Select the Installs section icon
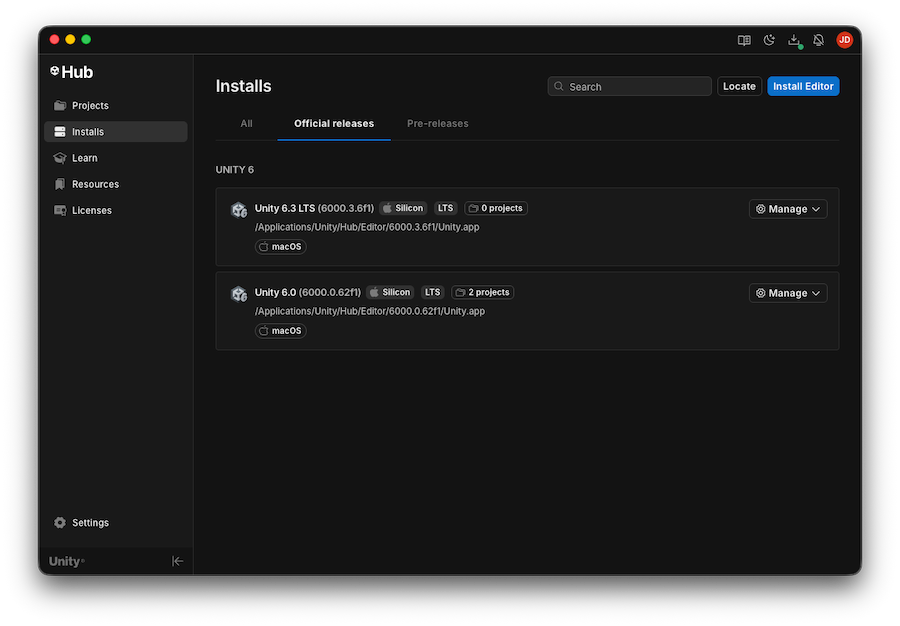The image size is (900, 626). point(61,131)
